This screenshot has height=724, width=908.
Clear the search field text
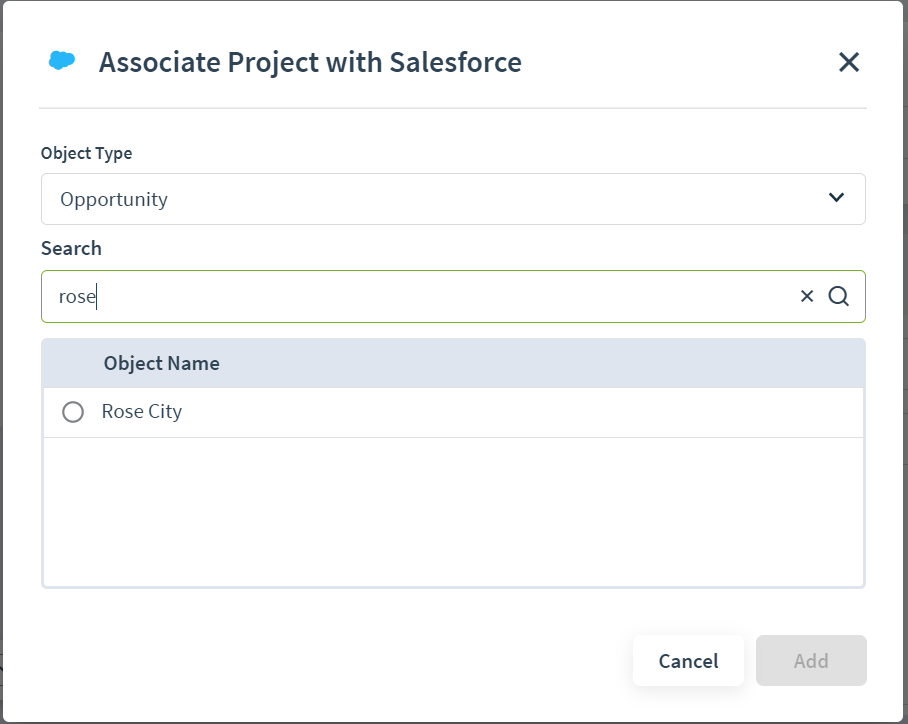(807, 296)
